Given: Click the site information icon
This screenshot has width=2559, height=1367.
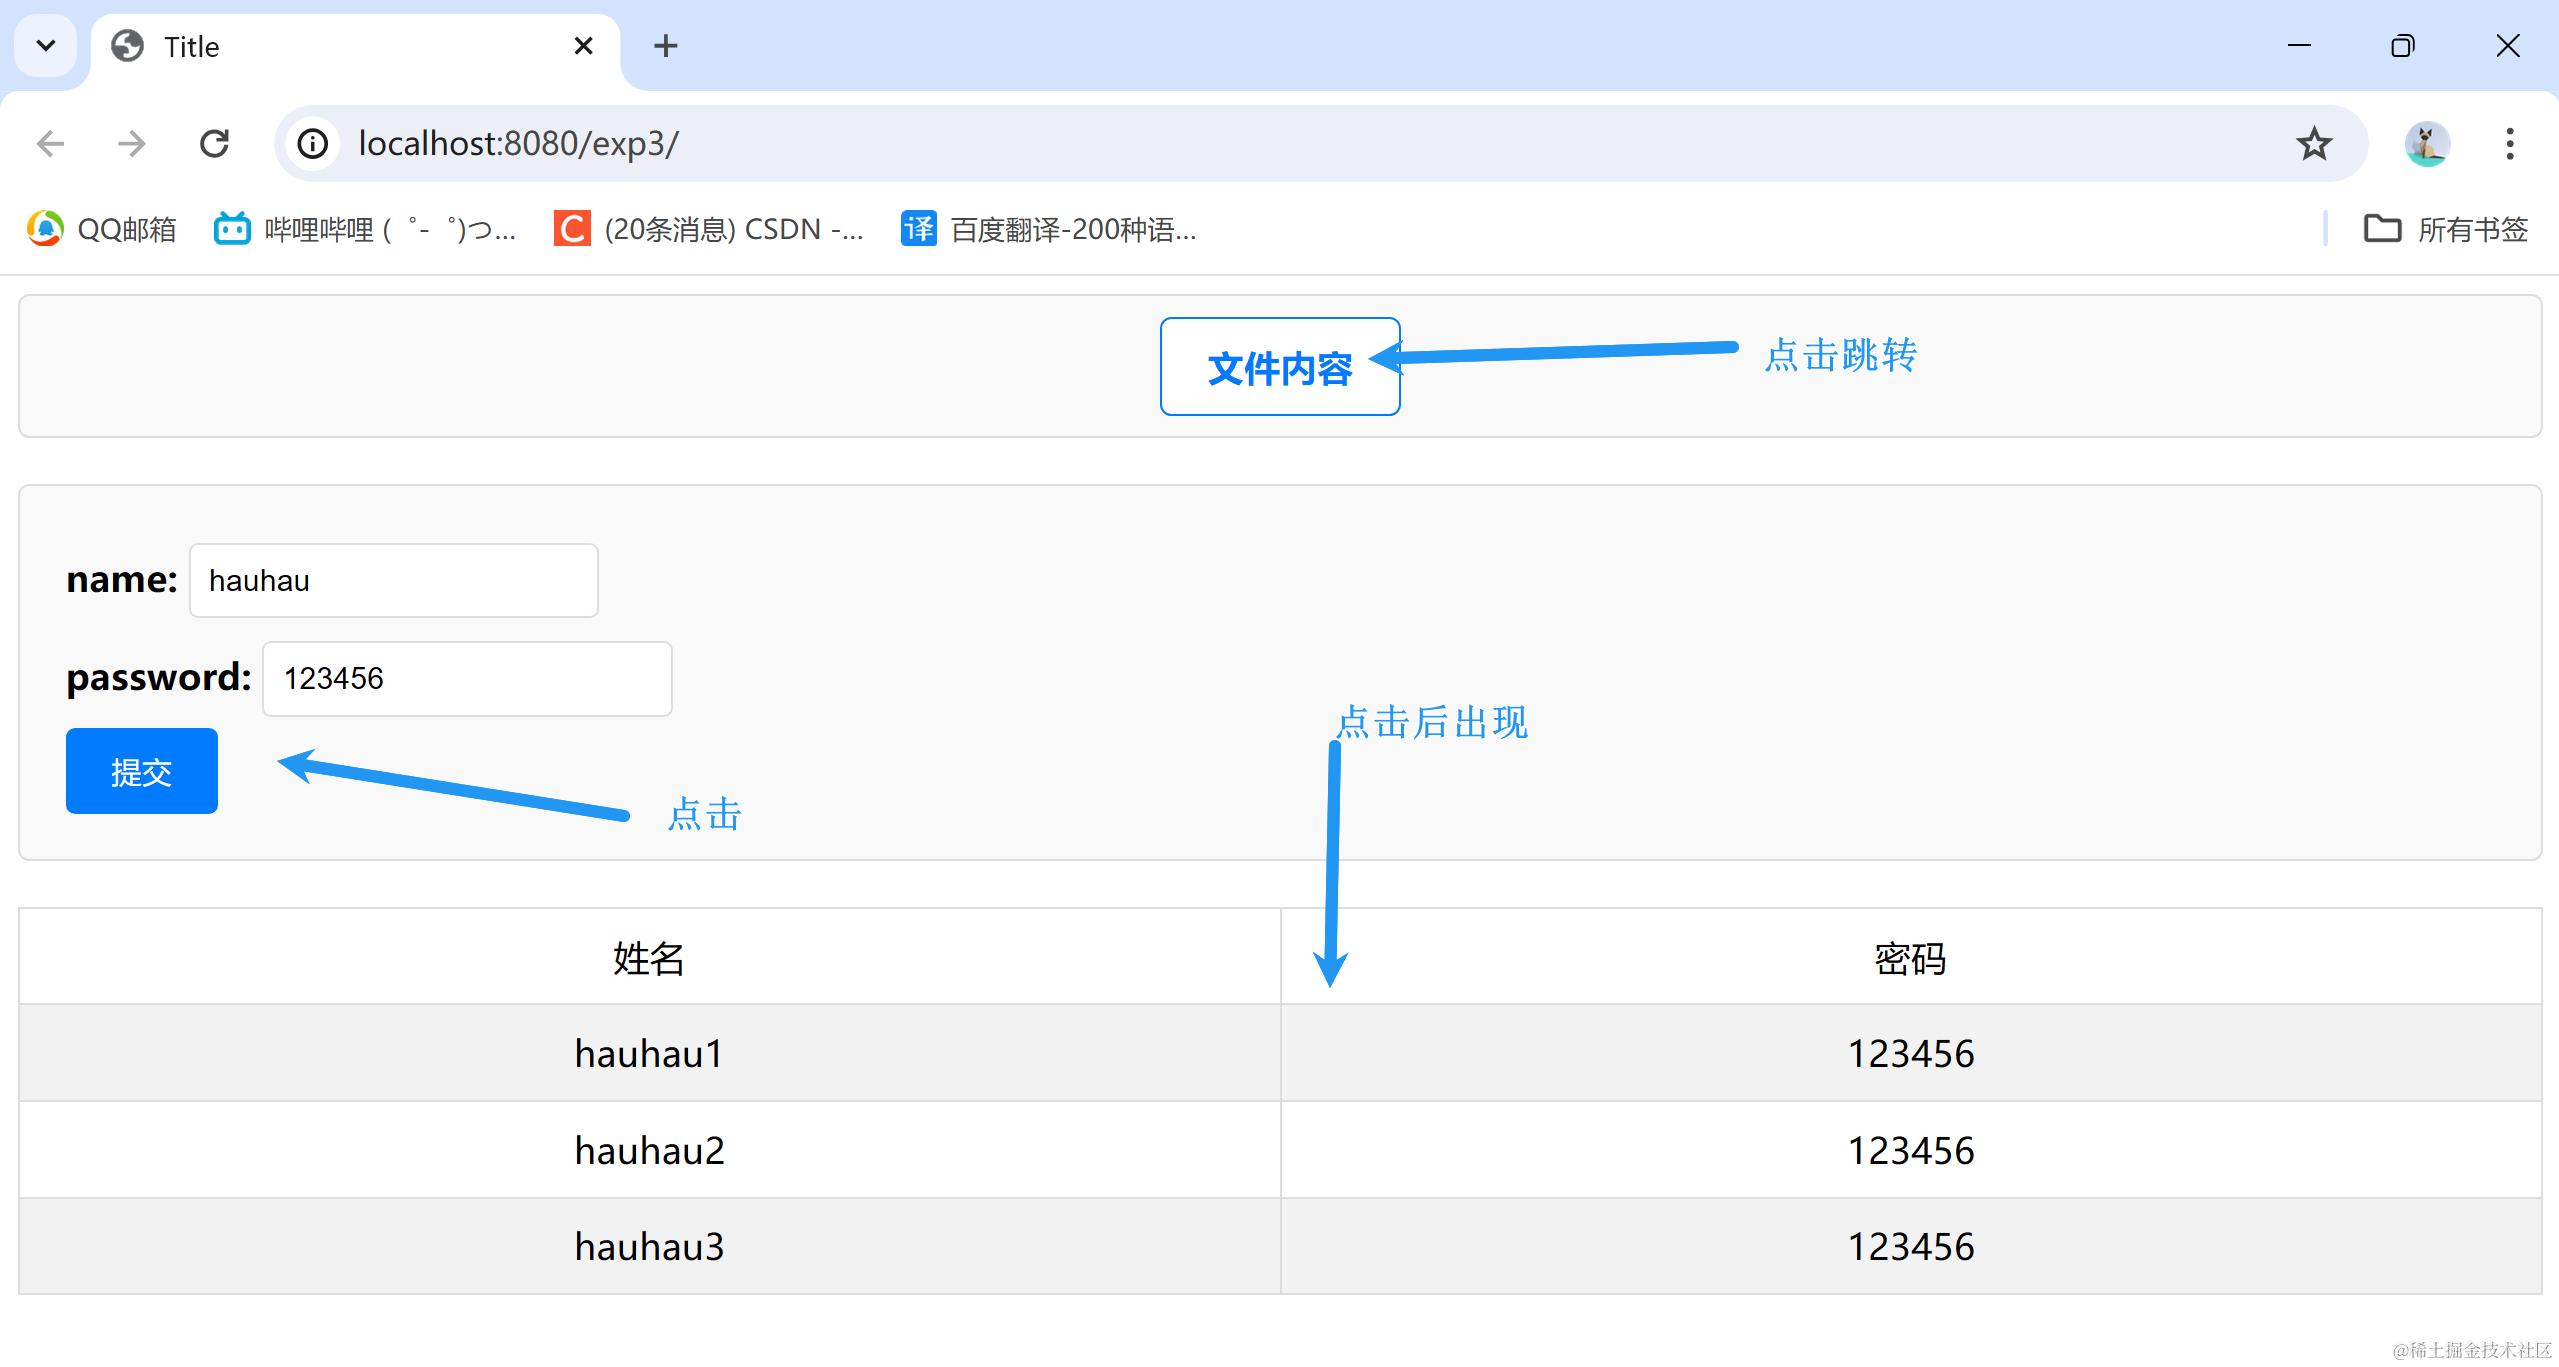Looking at the screenshot, I should click(313, 144).
